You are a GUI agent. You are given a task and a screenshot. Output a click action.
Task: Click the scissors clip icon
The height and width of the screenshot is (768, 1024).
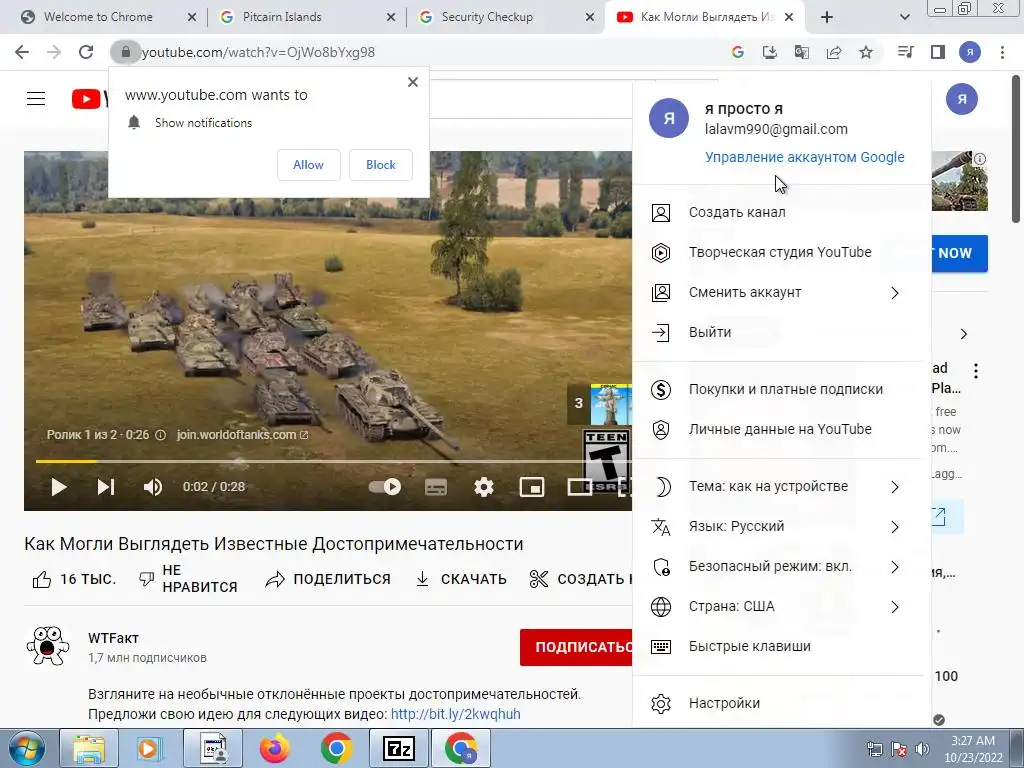point(539,579)
